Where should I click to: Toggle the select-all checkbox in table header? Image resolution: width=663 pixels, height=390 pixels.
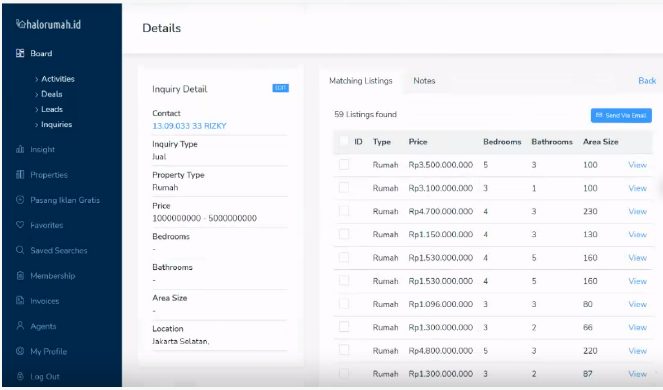pos(344,141)
